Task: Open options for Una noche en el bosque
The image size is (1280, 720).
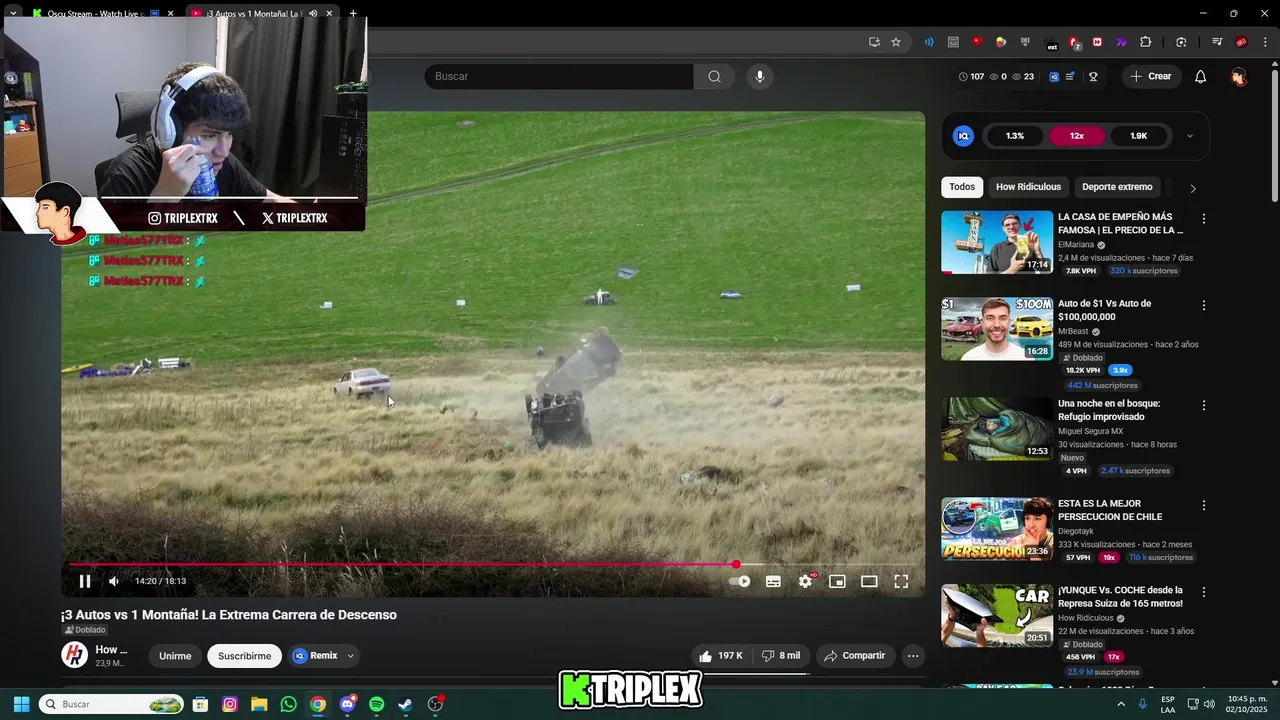Action: tap(1203, 405)
